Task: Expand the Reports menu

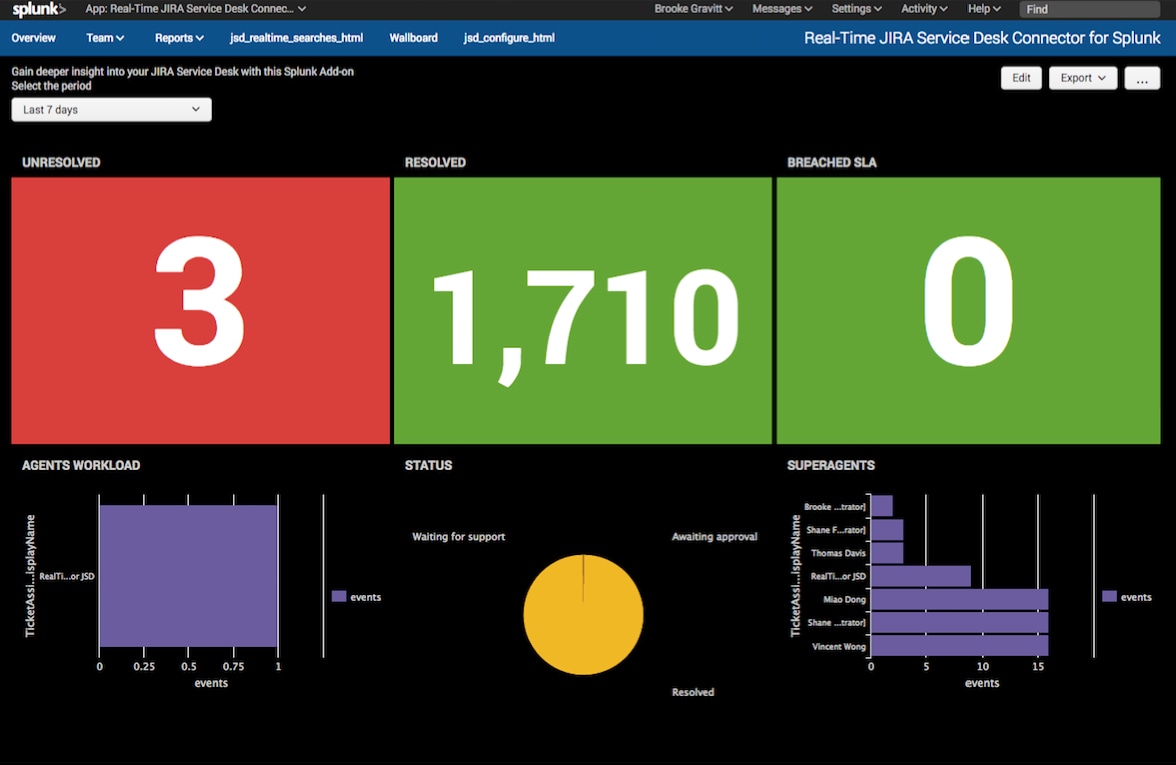Action: click(178, 38)
